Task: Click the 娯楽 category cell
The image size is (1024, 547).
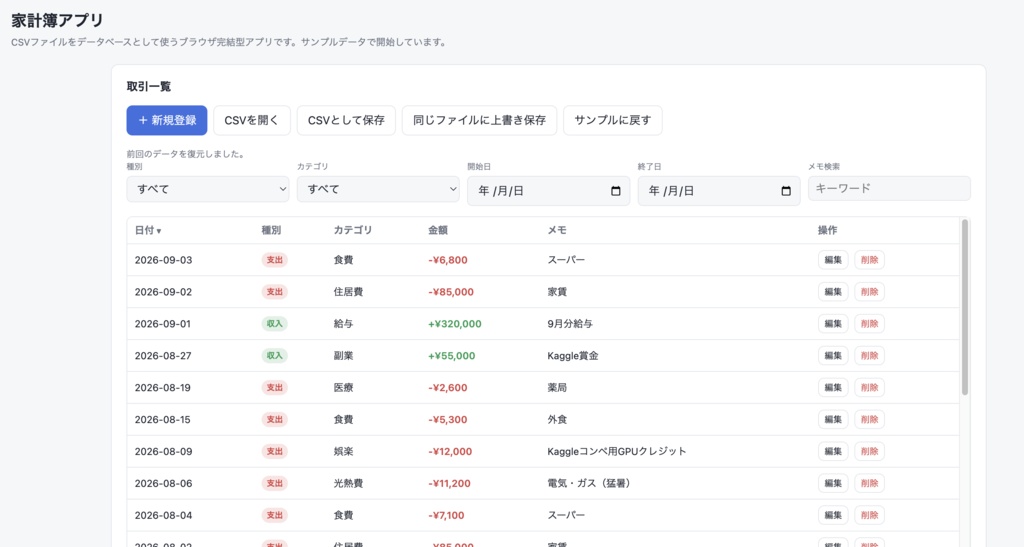Action: coord(343,452)
